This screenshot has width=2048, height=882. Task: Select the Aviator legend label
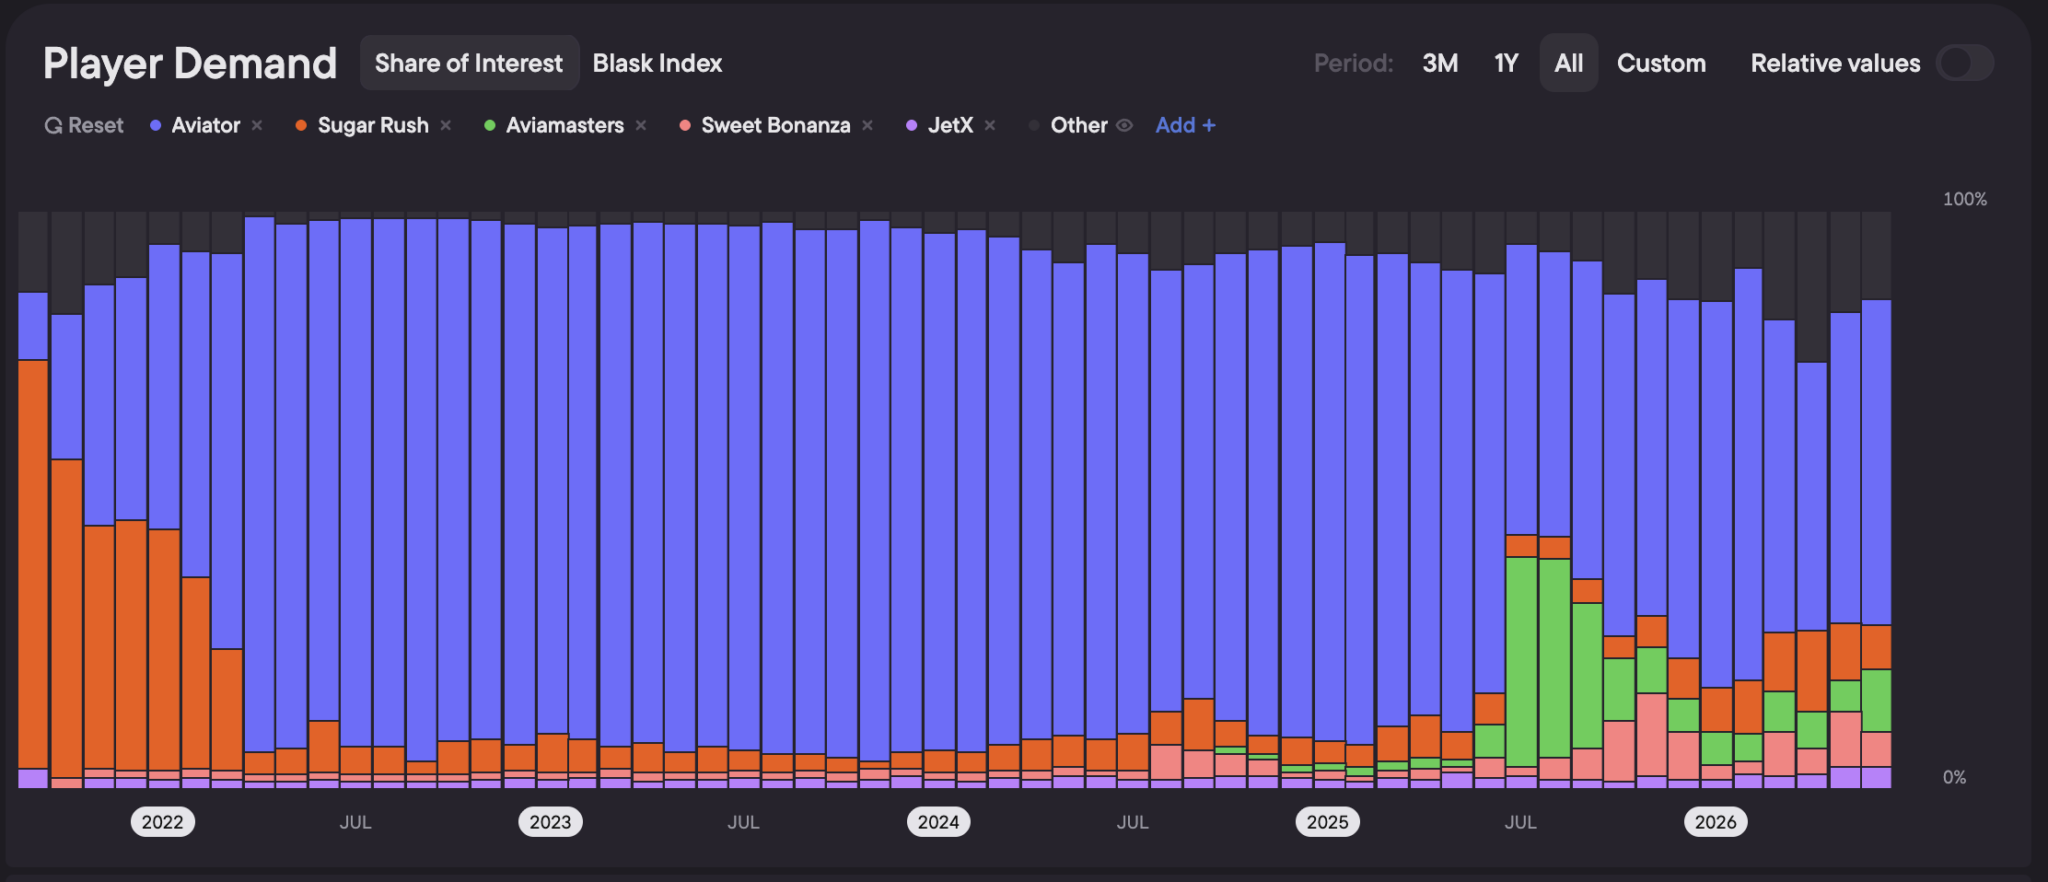pos(206,125)
